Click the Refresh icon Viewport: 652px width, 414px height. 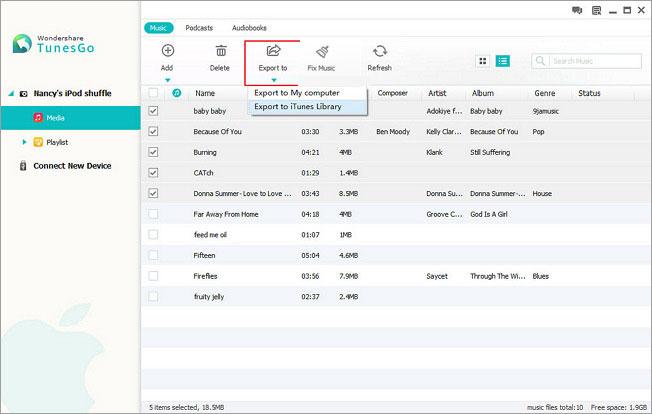coord(379,51)
